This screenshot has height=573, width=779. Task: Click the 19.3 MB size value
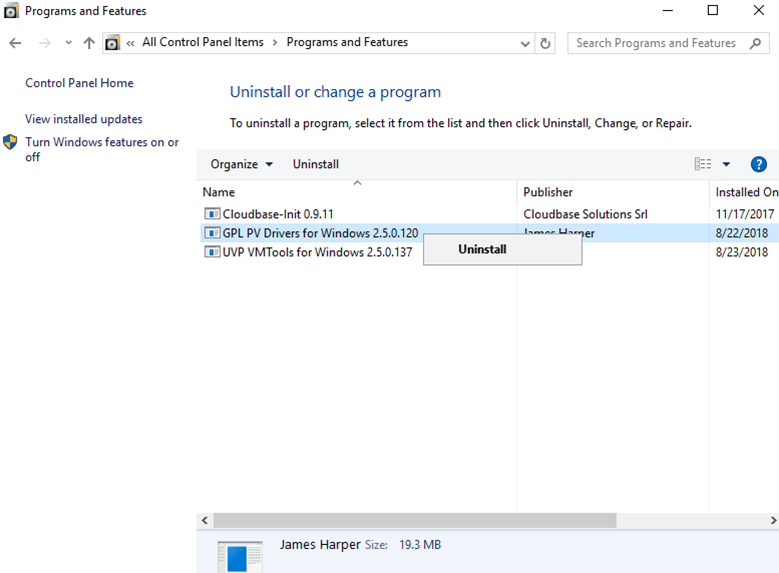click(x=420, y=545)
